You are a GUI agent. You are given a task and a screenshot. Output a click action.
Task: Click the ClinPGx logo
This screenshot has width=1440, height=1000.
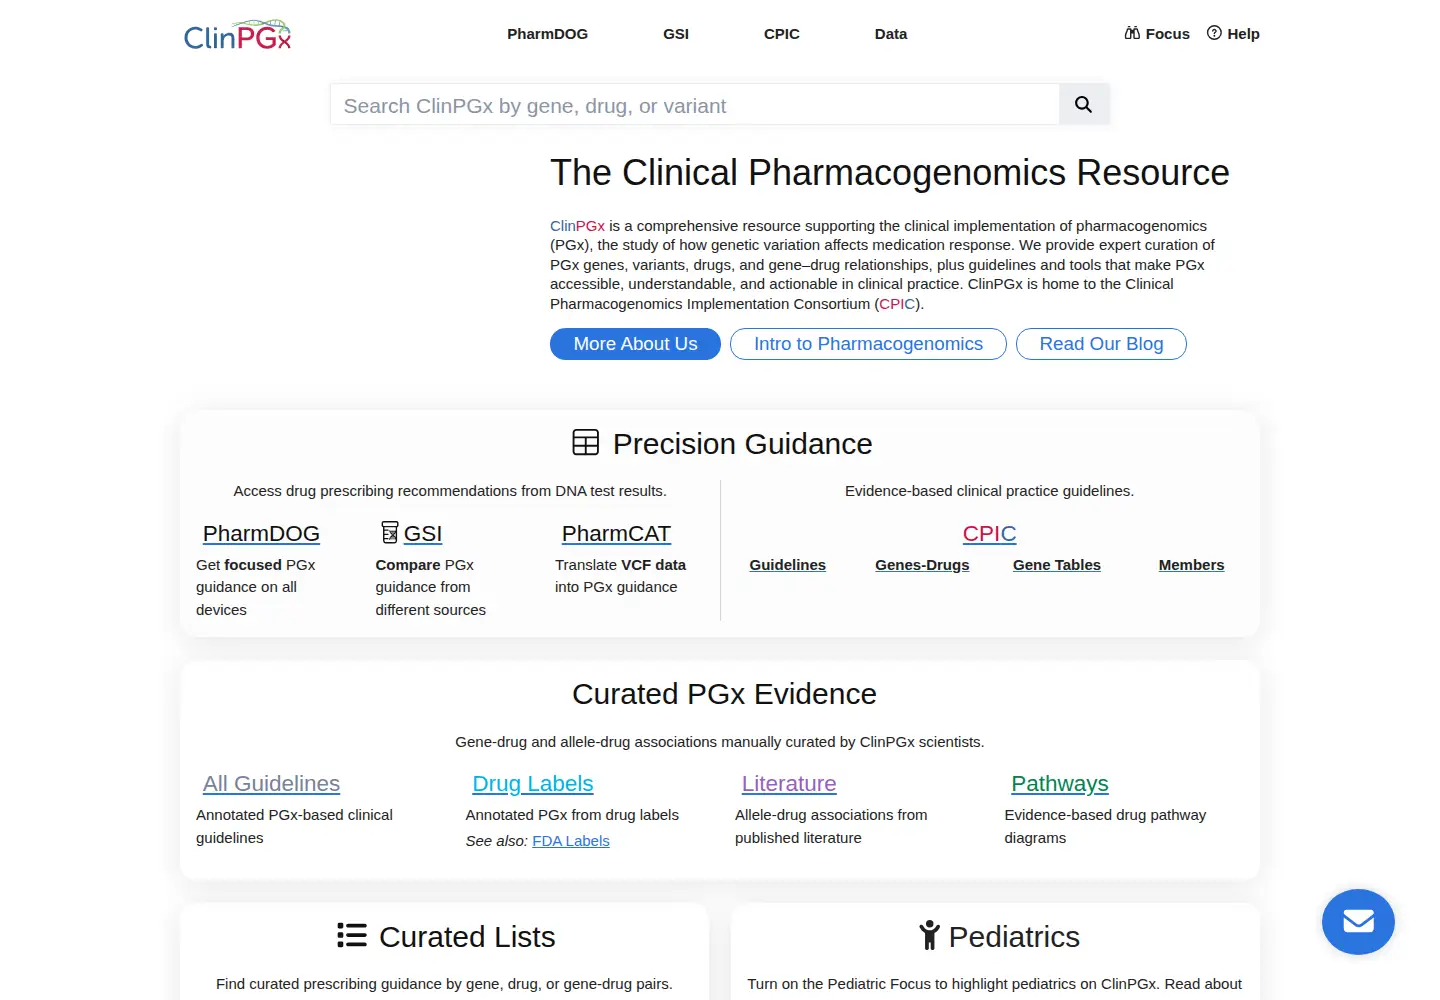[237, 35]
